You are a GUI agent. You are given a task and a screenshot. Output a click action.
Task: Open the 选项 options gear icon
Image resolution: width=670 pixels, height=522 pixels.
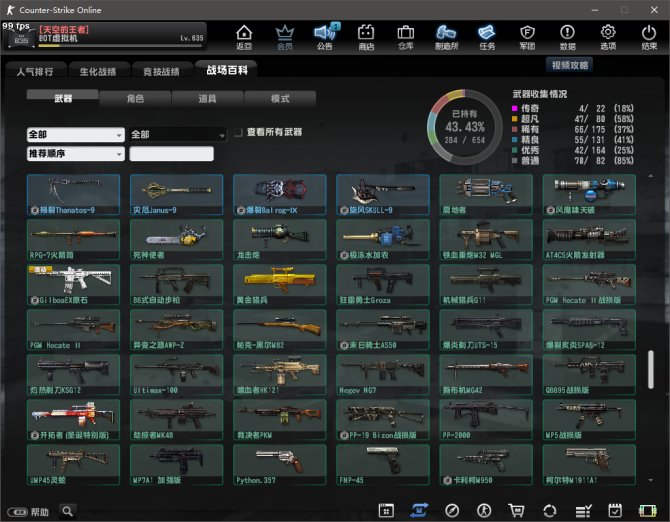click(x=608, y=37)
